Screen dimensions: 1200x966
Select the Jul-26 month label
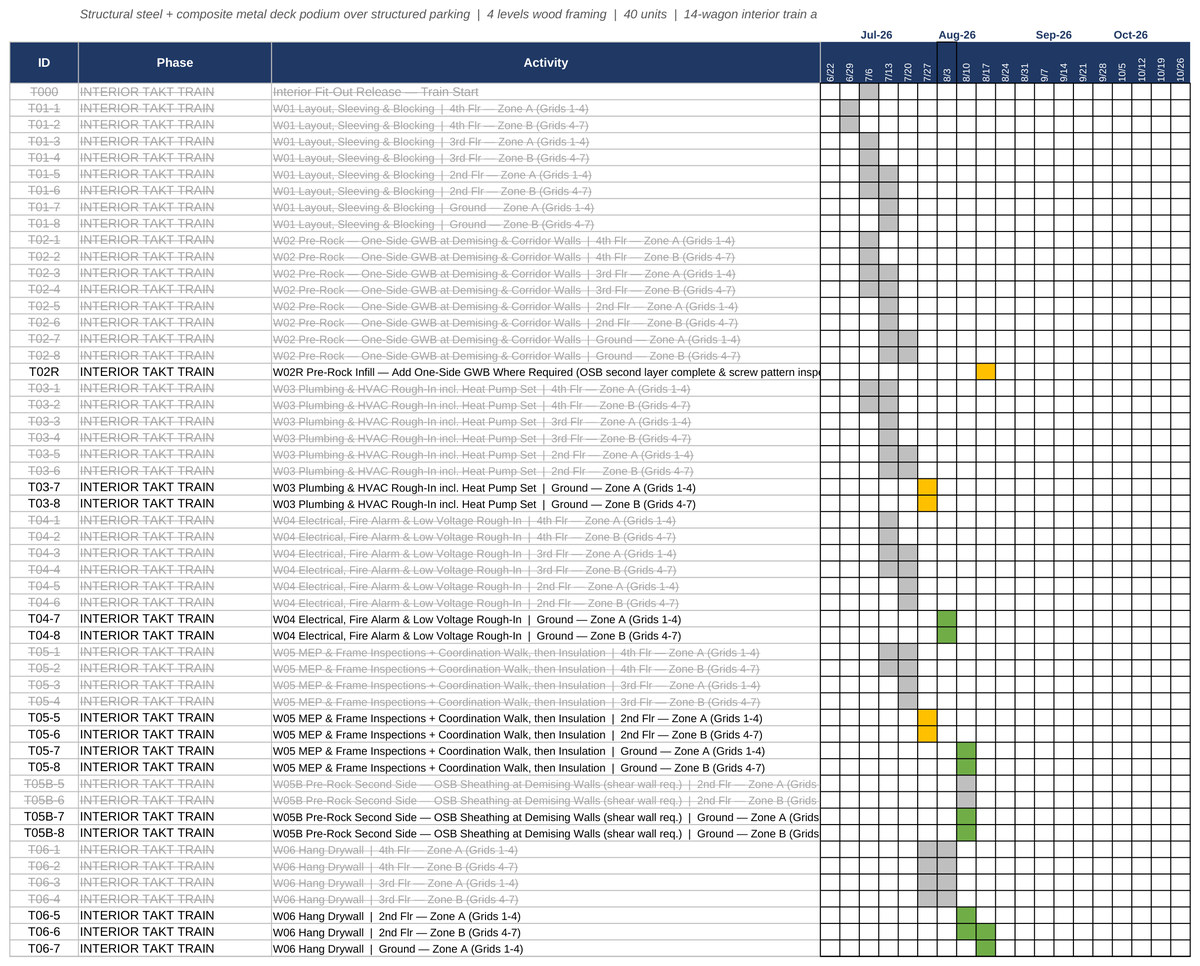pos(876,35)
